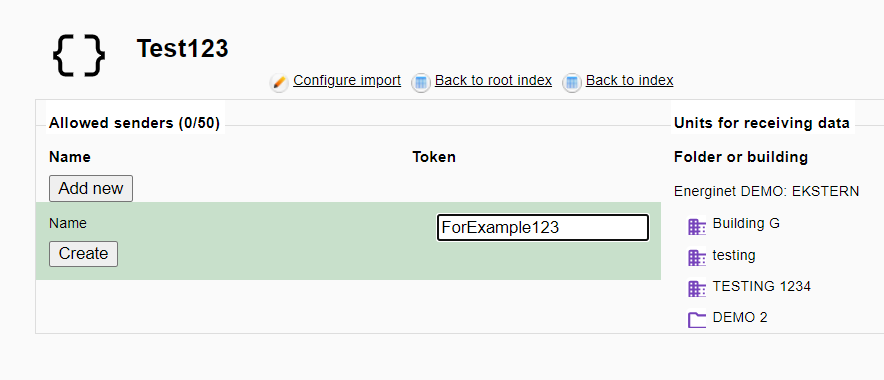Image resolution: width=884 pixels, height=380 pixels.
Task: Click the Energinet DEMO: EKSTERN root entry
Action: pos(767,192)
